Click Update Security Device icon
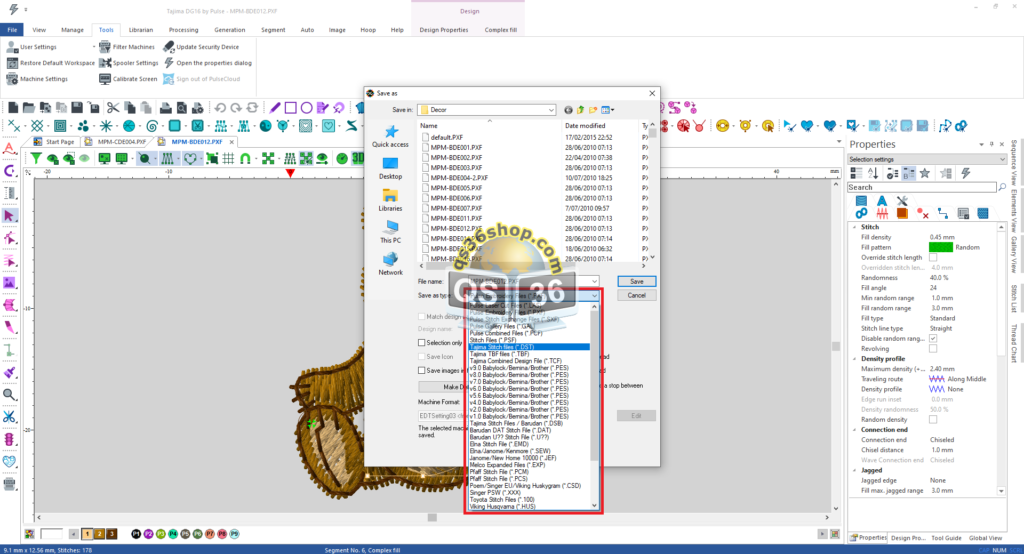 168,46
